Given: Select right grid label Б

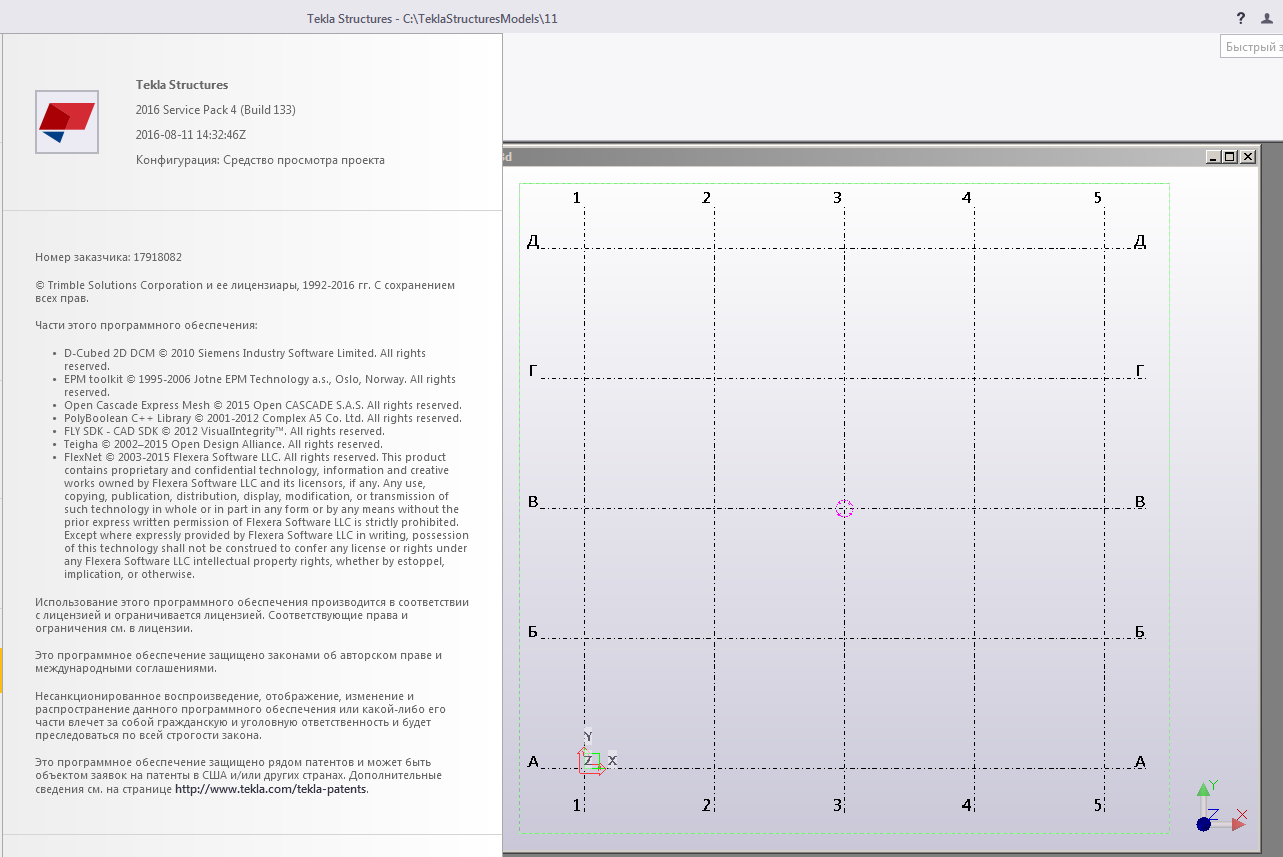Looking at the screenshot, I should [1140, 632].
